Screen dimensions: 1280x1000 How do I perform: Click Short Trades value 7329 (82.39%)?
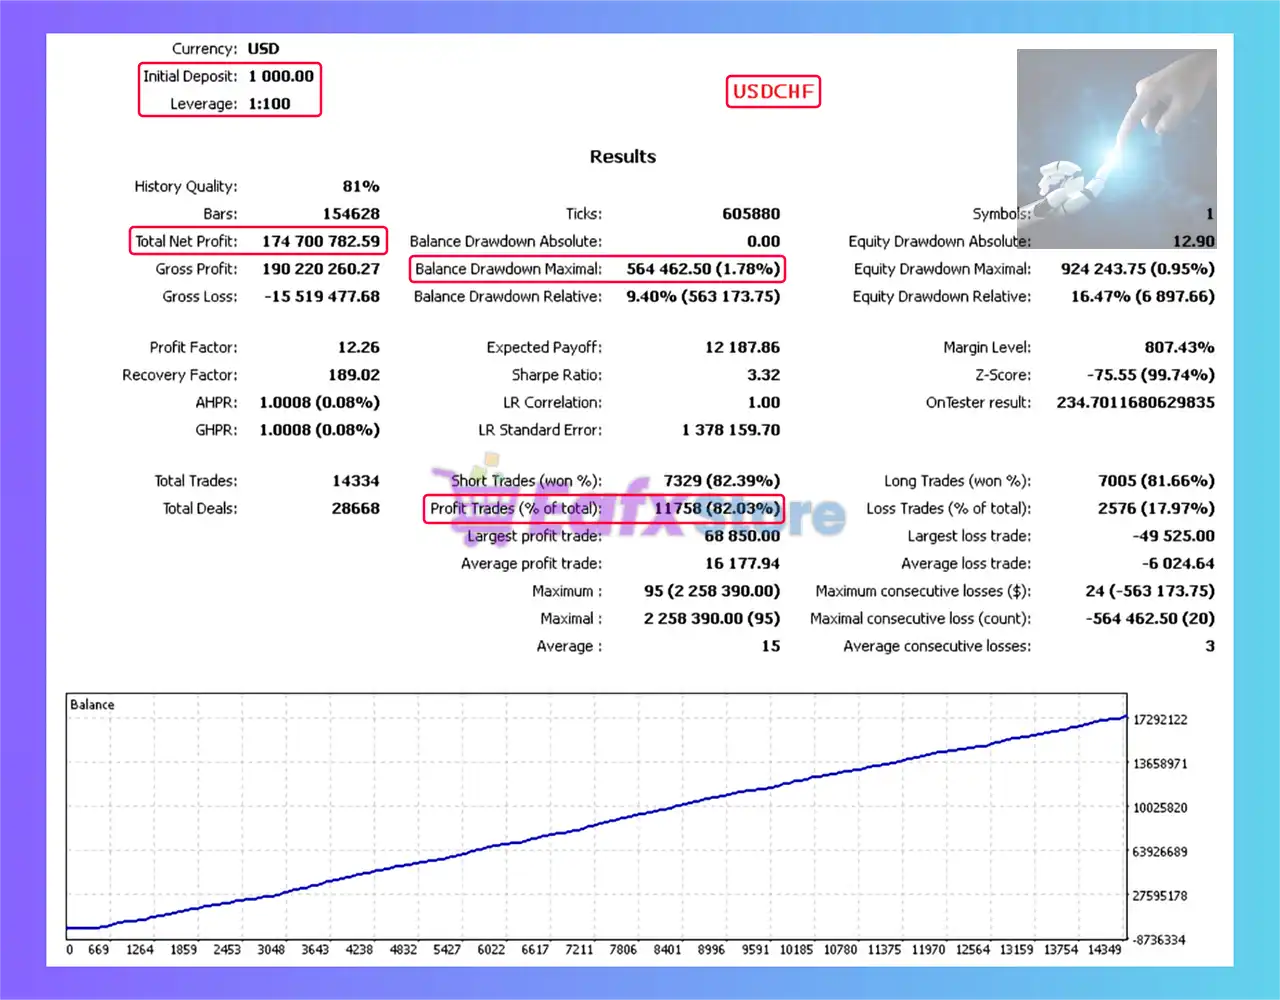point(722,480)
